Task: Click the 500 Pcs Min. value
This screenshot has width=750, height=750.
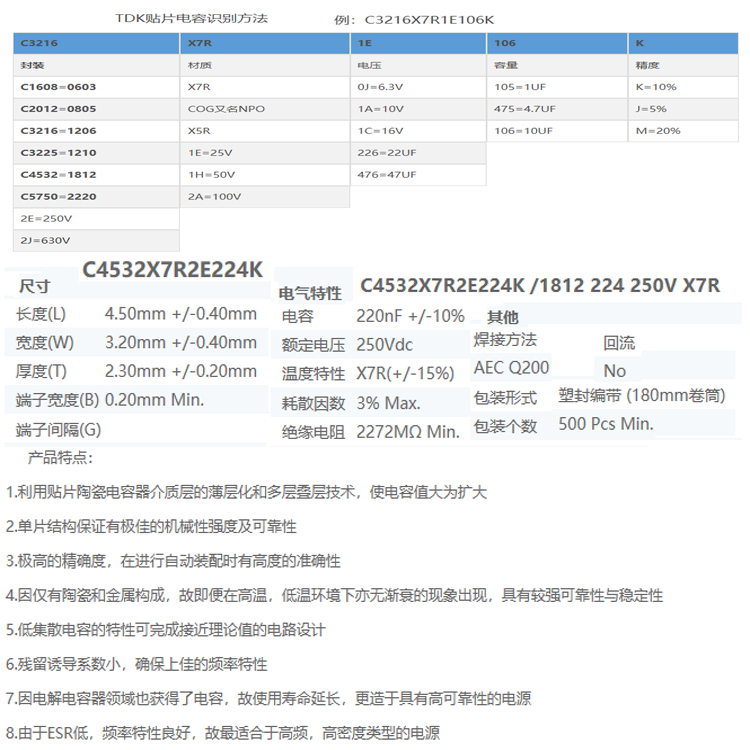Action: click(x=606, y=424)
